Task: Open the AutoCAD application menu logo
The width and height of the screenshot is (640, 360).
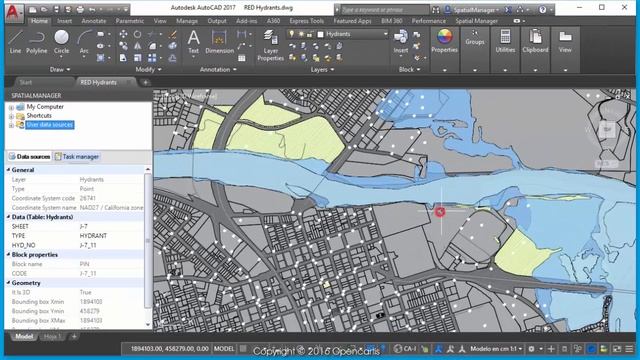Action: pyautogui.click(x=14, y=12)
